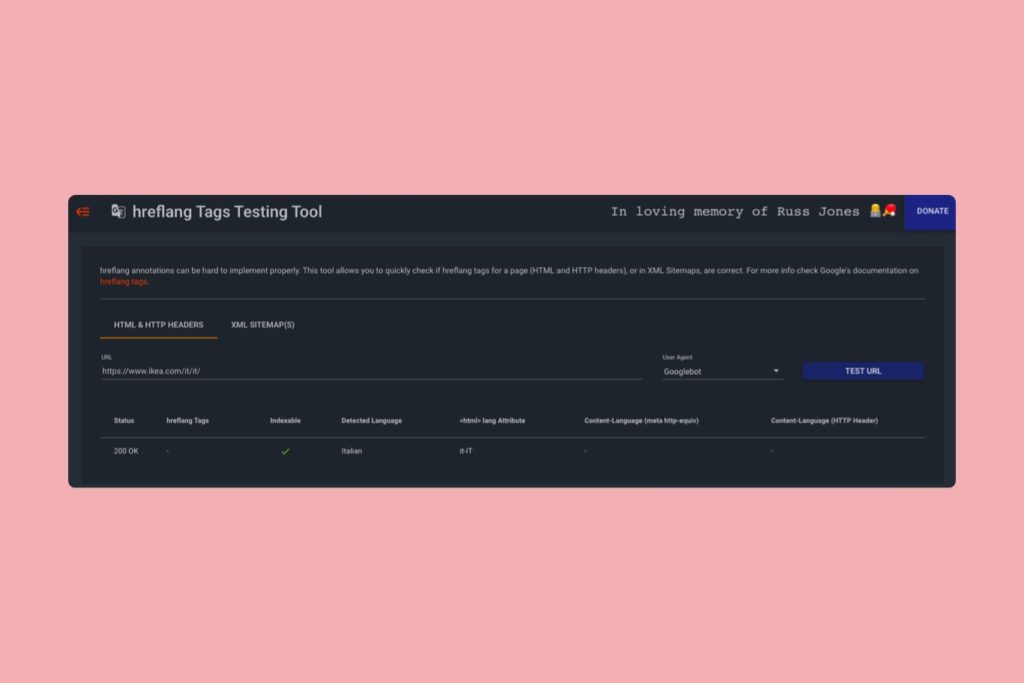Screen dimensions: 1024x683
Task: Click the Indexable column header
Action: point(285,421)
